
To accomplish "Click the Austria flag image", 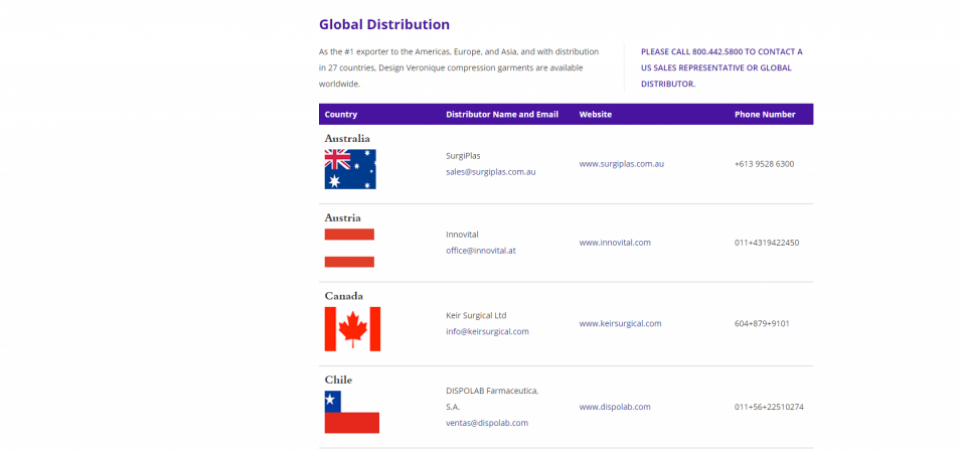I will (350, 248).
